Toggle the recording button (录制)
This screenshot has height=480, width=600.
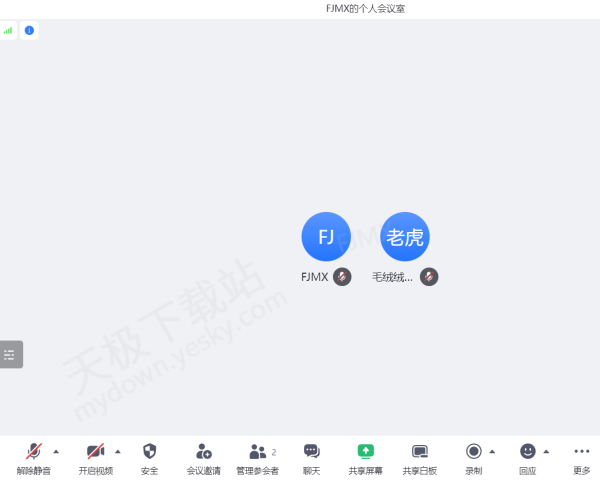(x=474, y=451)
